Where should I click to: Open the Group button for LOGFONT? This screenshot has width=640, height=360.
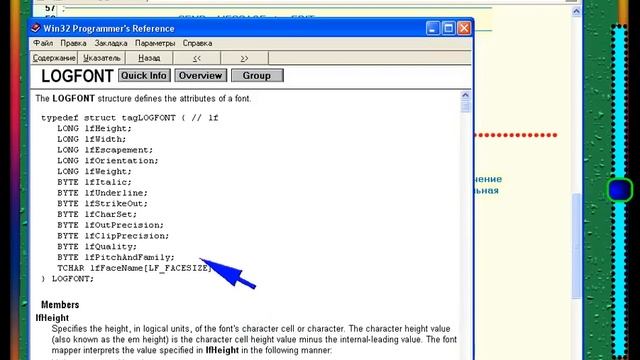pyautogui.click(x=257, y=76)
